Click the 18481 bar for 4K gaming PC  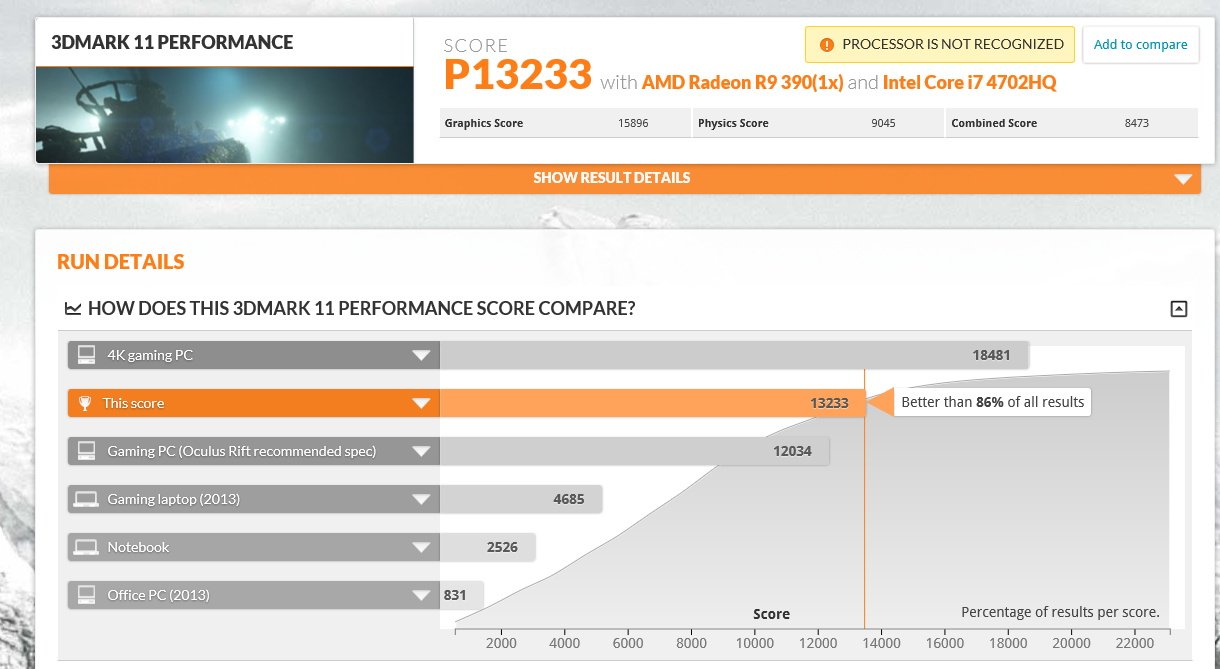click(734, 355)
